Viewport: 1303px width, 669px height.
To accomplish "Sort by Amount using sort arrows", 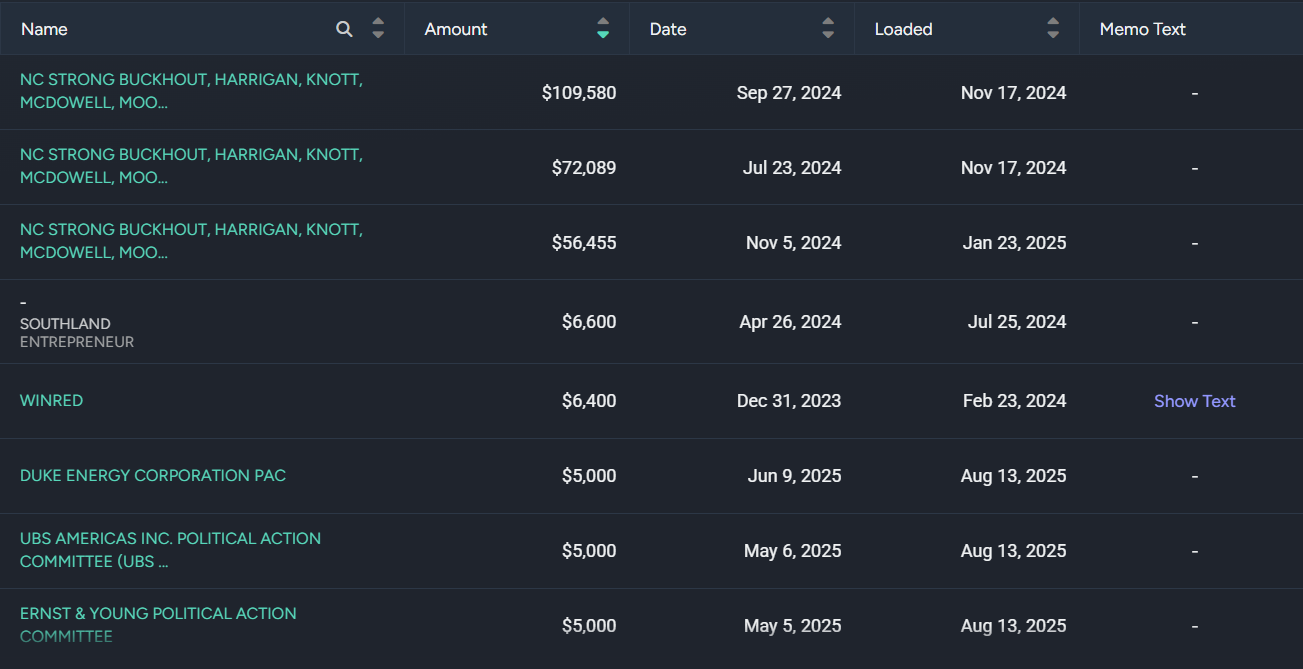I will tap(603, 29).
